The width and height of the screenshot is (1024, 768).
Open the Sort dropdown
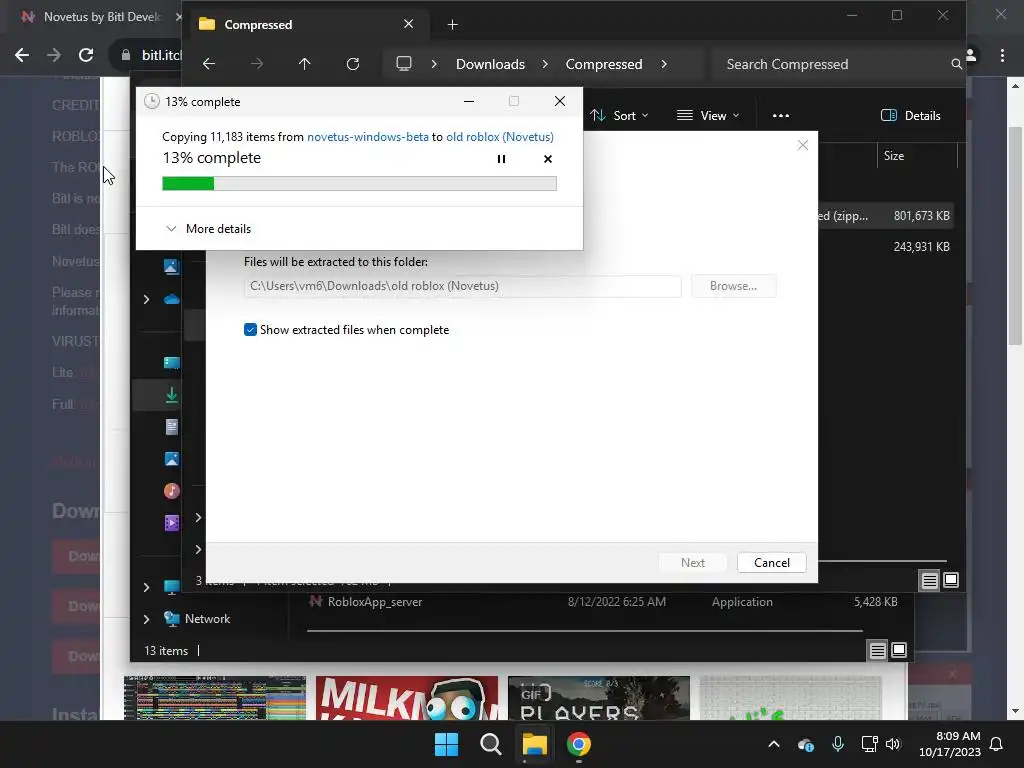tap(619, 116)
